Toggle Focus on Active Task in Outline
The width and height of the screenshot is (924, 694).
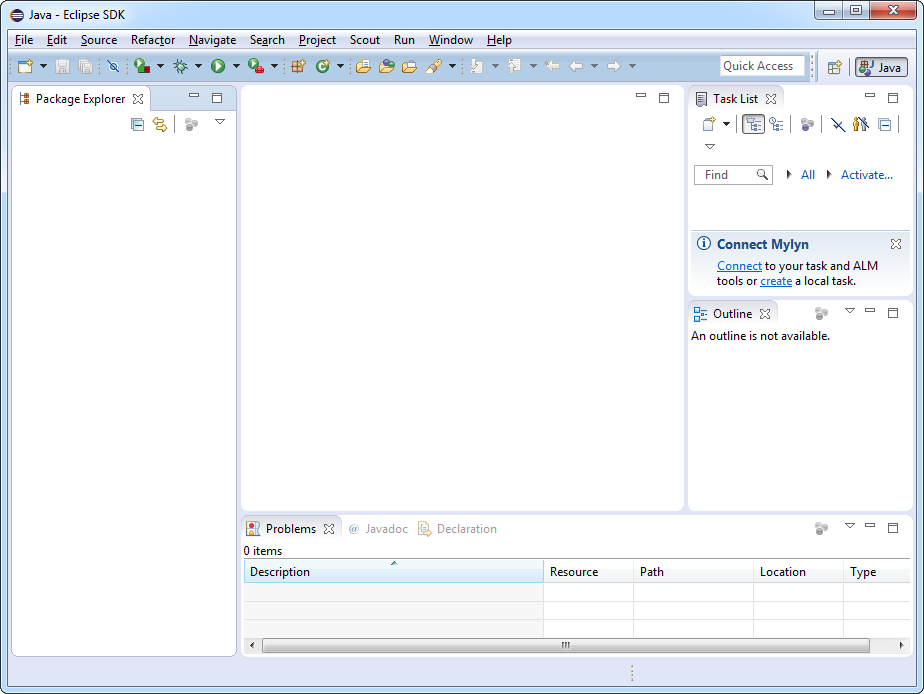click(x=821, y=313)
